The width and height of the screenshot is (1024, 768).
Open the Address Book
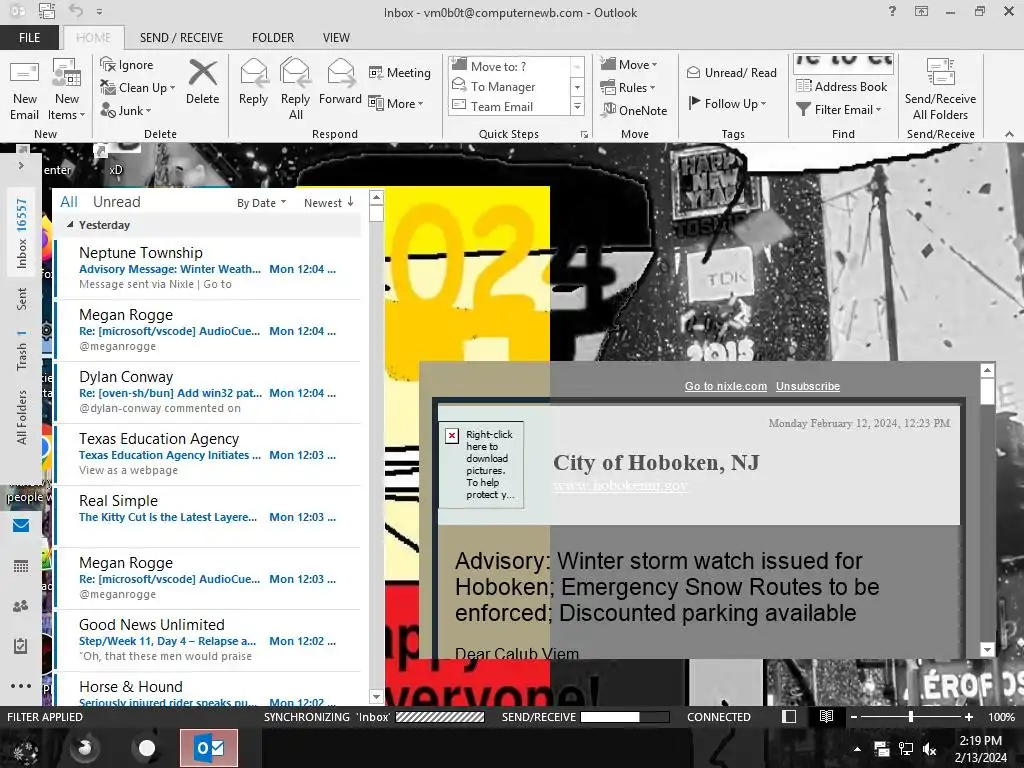point(842,86)
